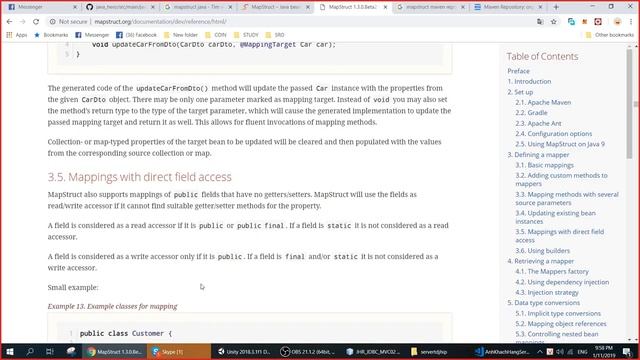
Task: Close the MapStruct 1.3.0.Beta2 tab
Action: pyautogui.click(x=385, y=7)
